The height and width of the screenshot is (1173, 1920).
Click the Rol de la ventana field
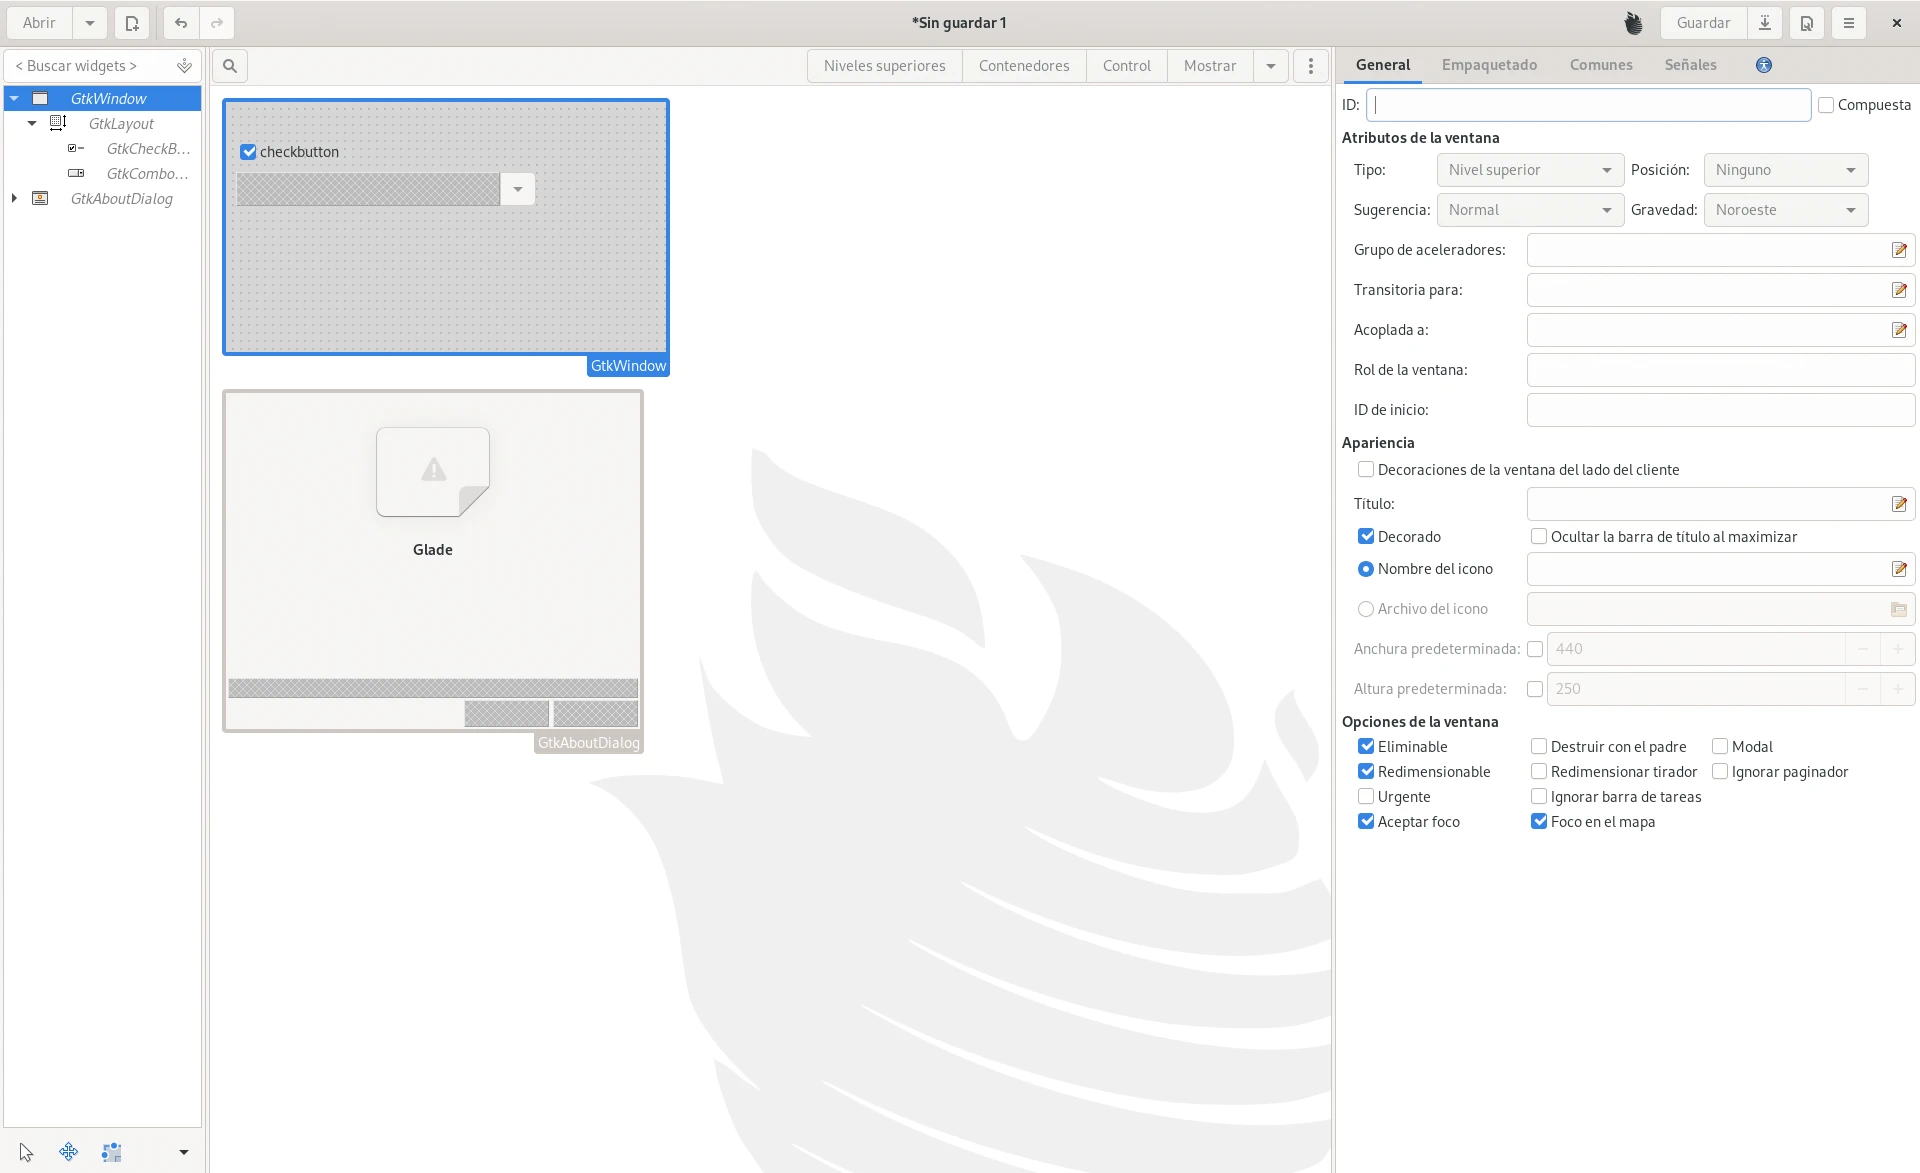pos(1720,370)
